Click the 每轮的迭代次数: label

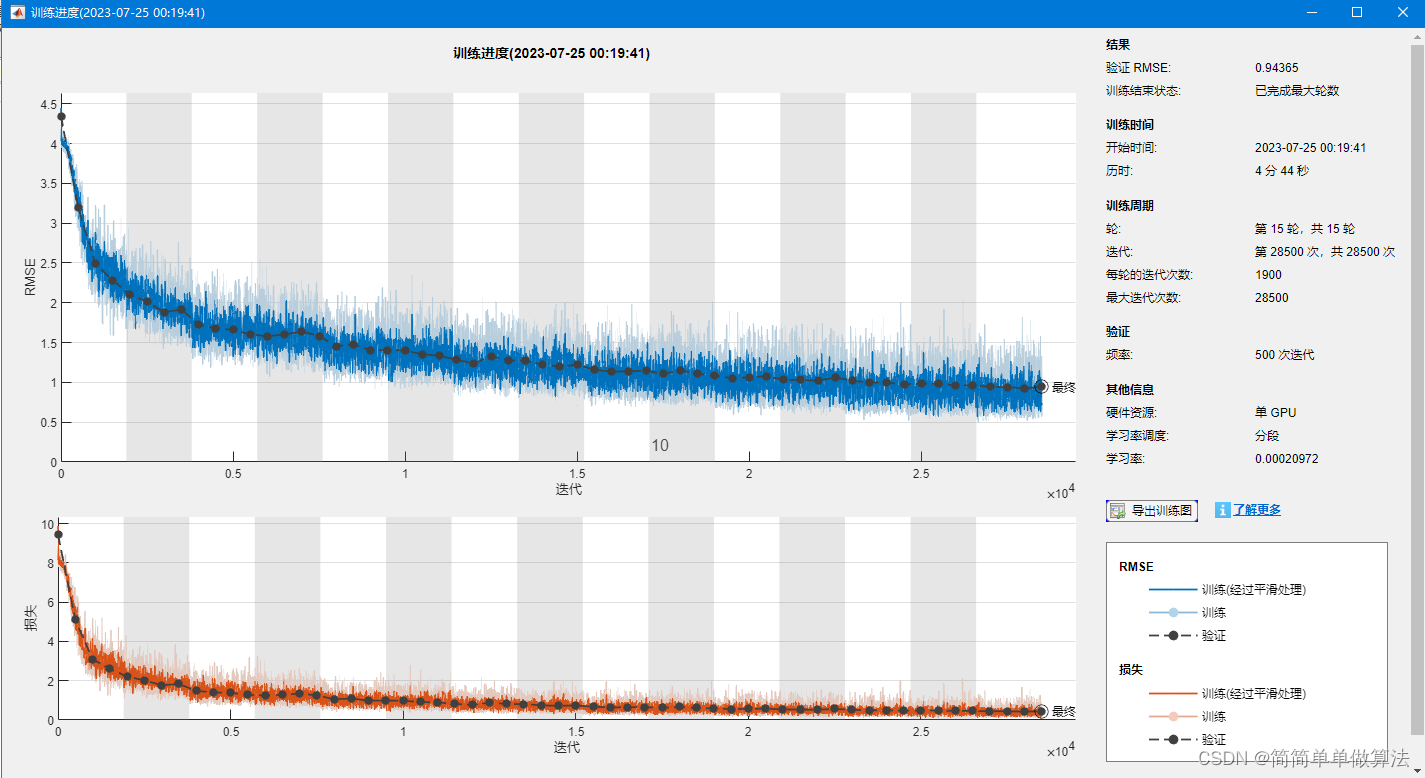click(x=1149, y=275)
